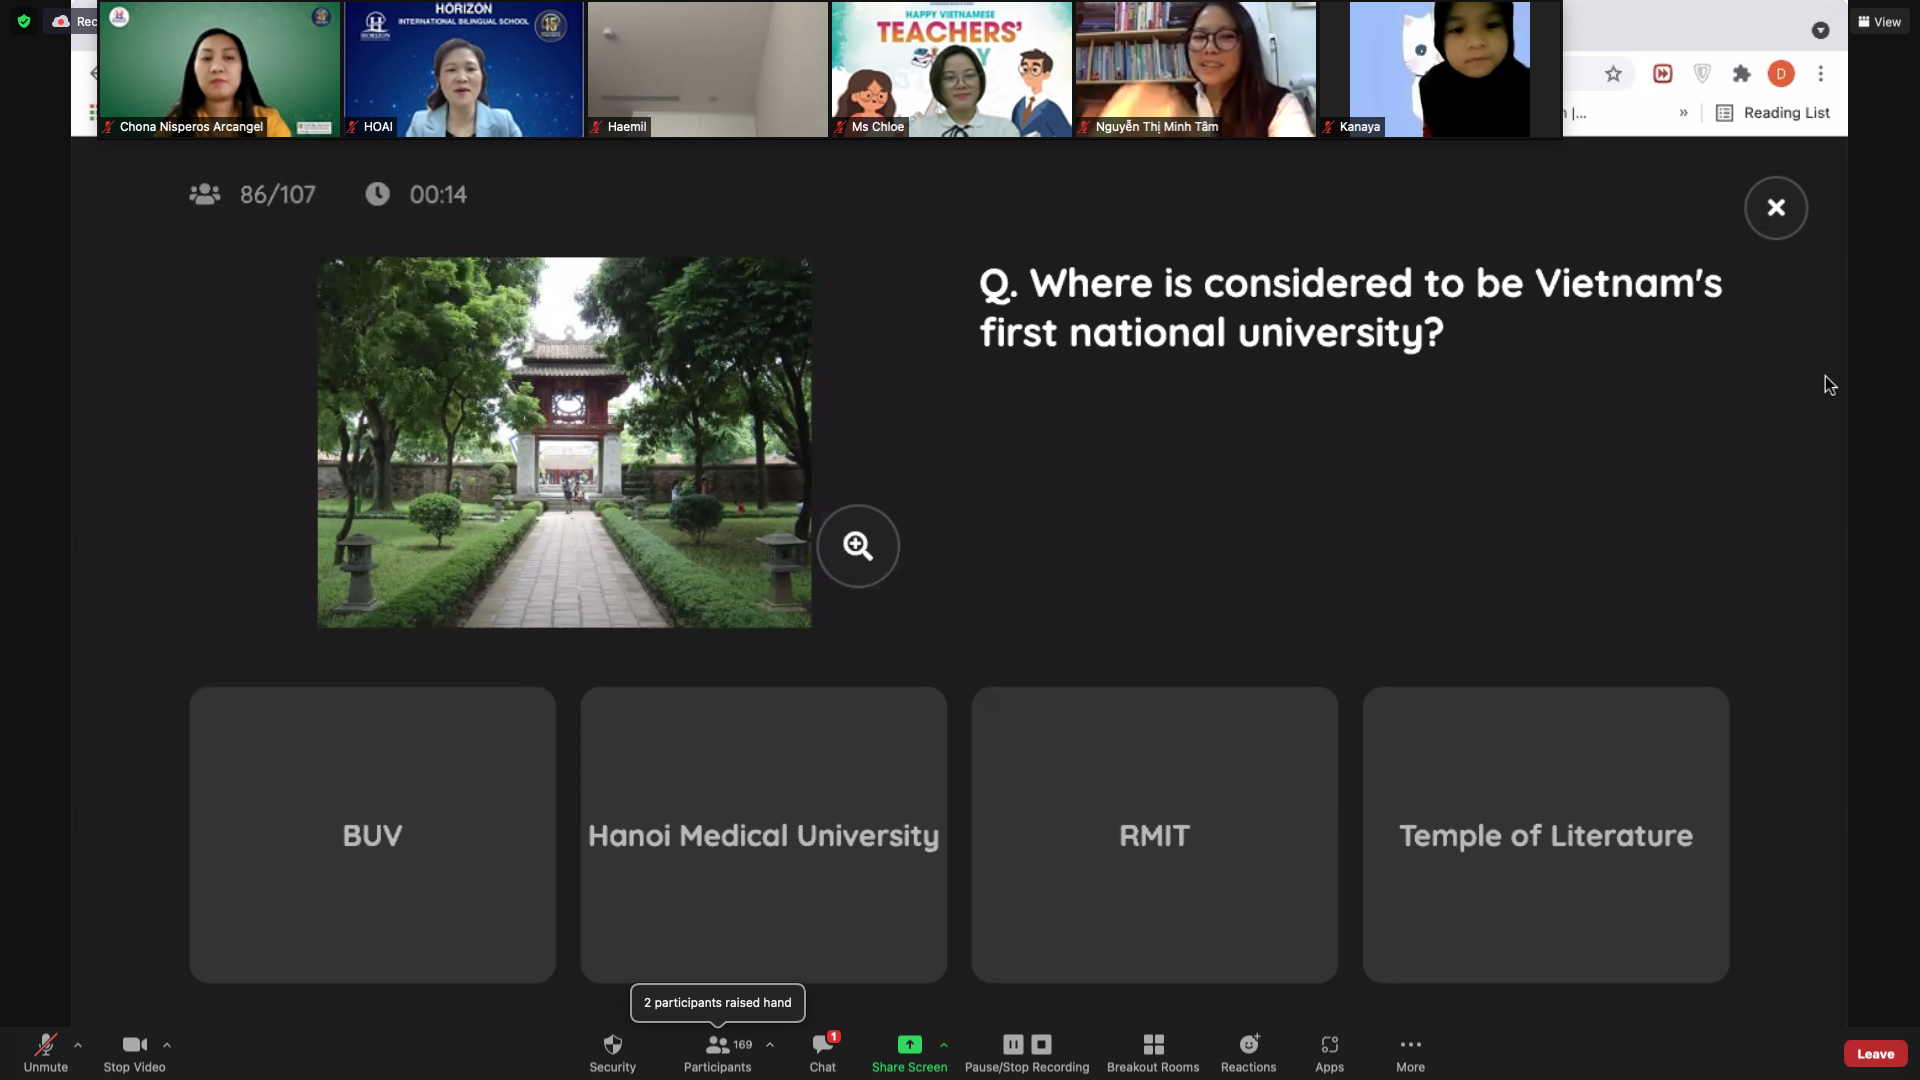
Task: Select Chona Nisperos Arcangel video tile
Action: click(219, 69)
